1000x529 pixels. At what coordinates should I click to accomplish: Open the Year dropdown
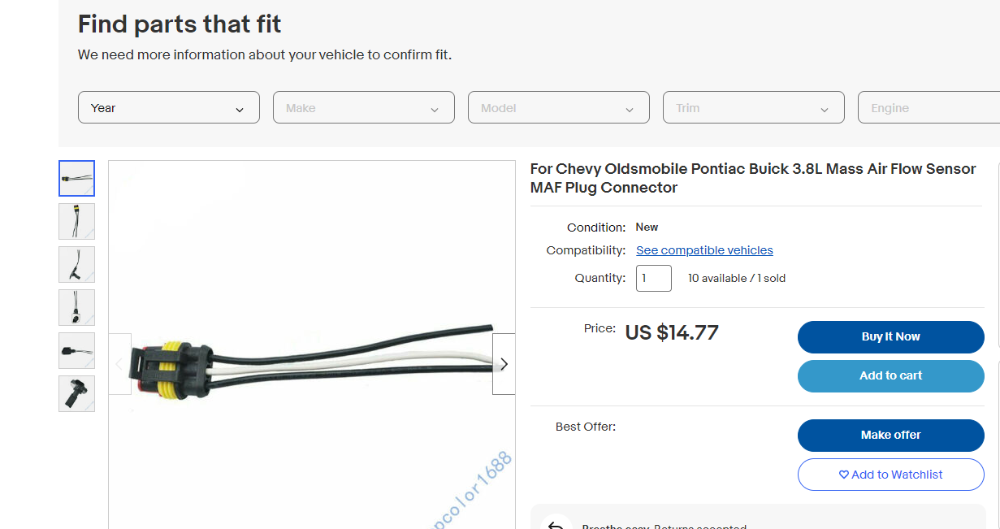click(169, 108)
